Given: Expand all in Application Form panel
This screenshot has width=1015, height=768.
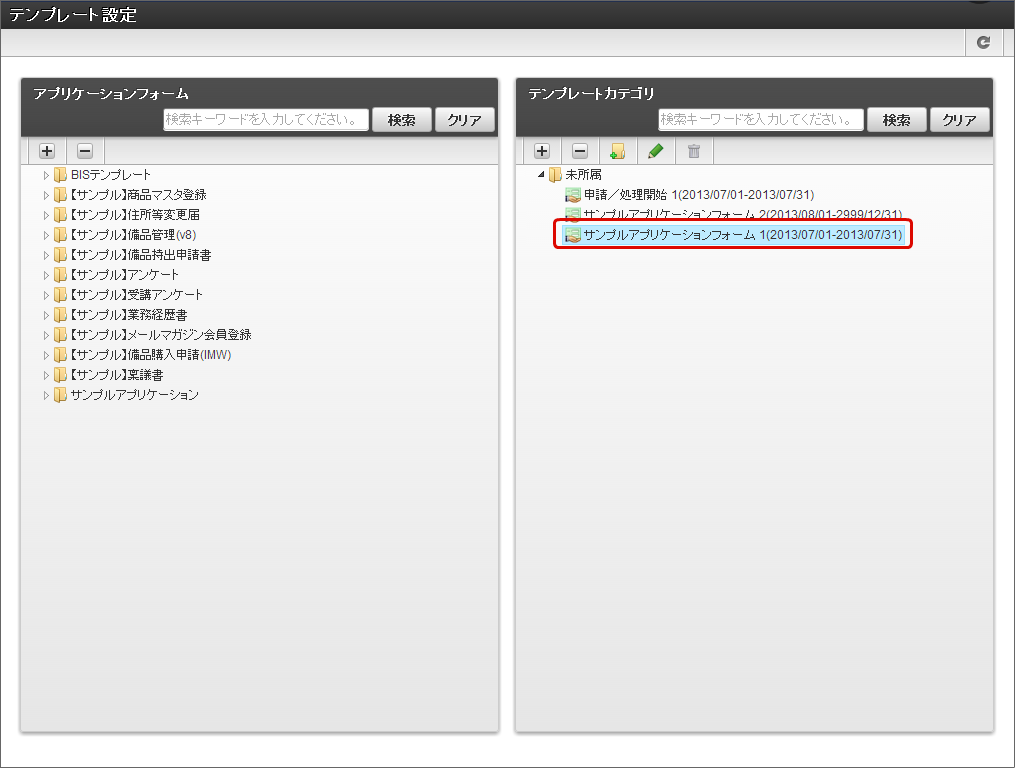Looking at the screenshot, I should [47, 151].
